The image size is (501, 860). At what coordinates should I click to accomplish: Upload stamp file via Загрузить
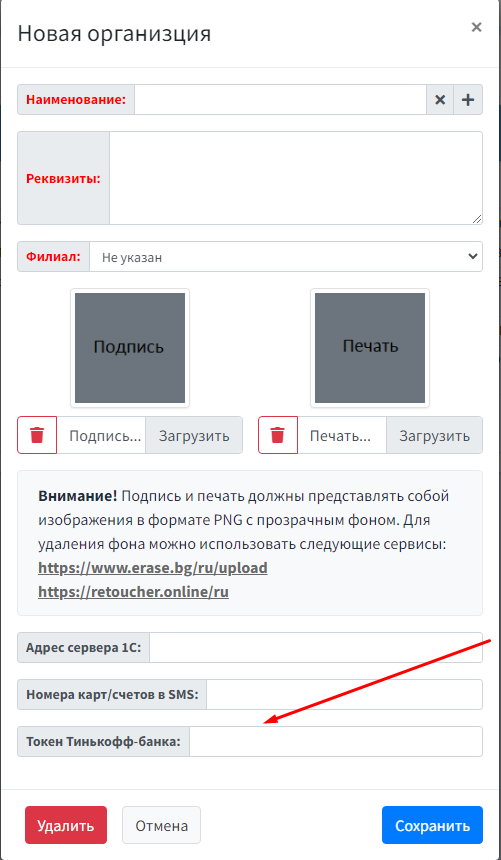coord(434,435)
